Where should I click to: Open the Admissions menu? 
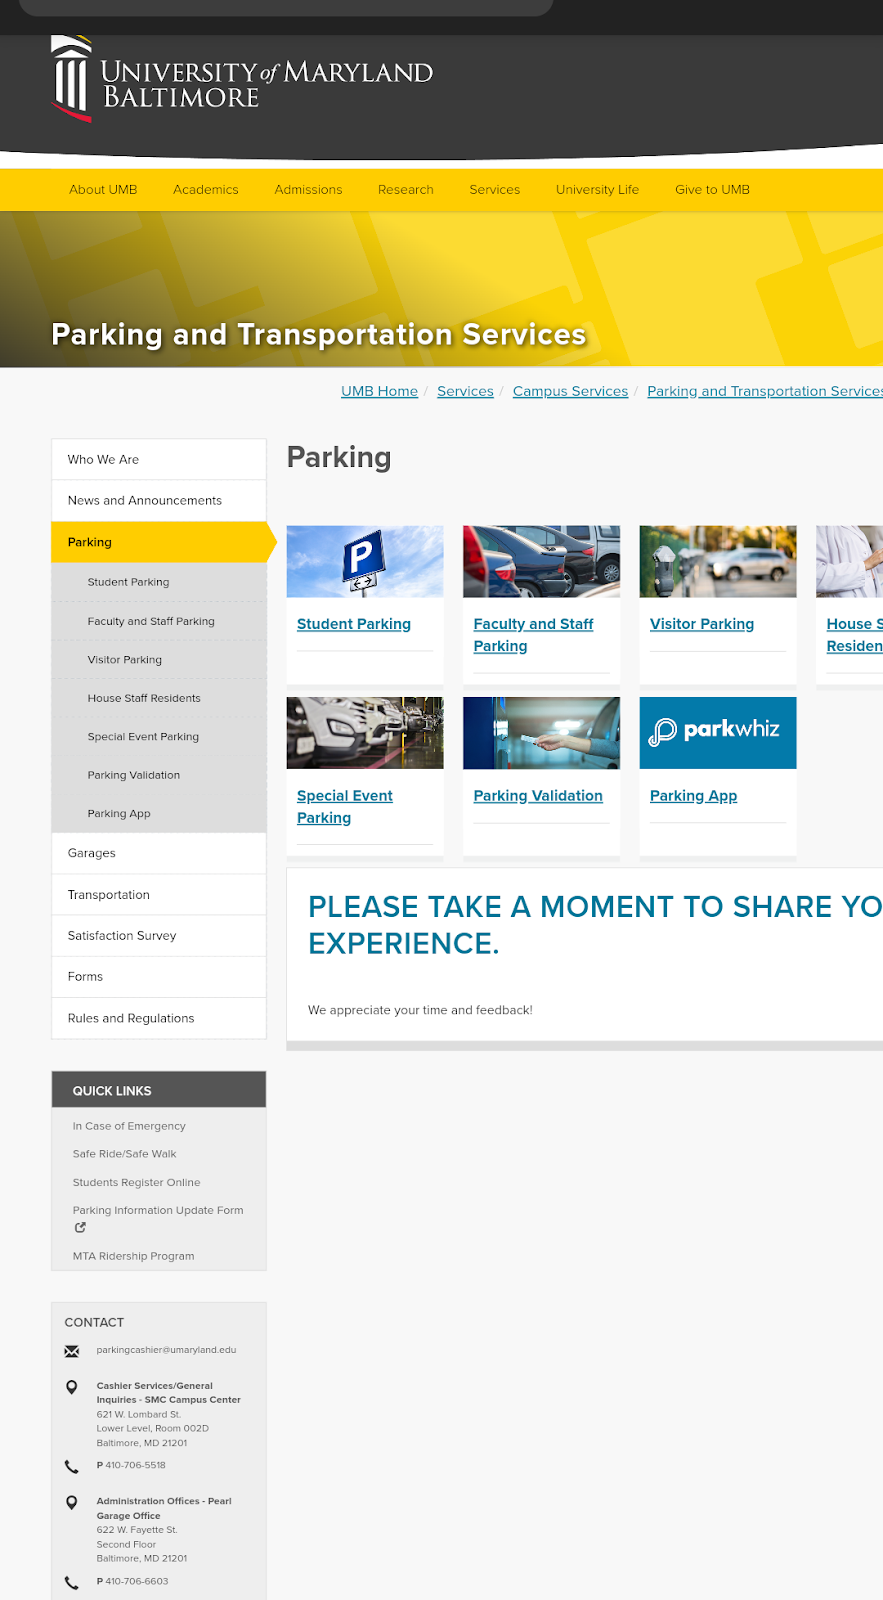point(308,190)
